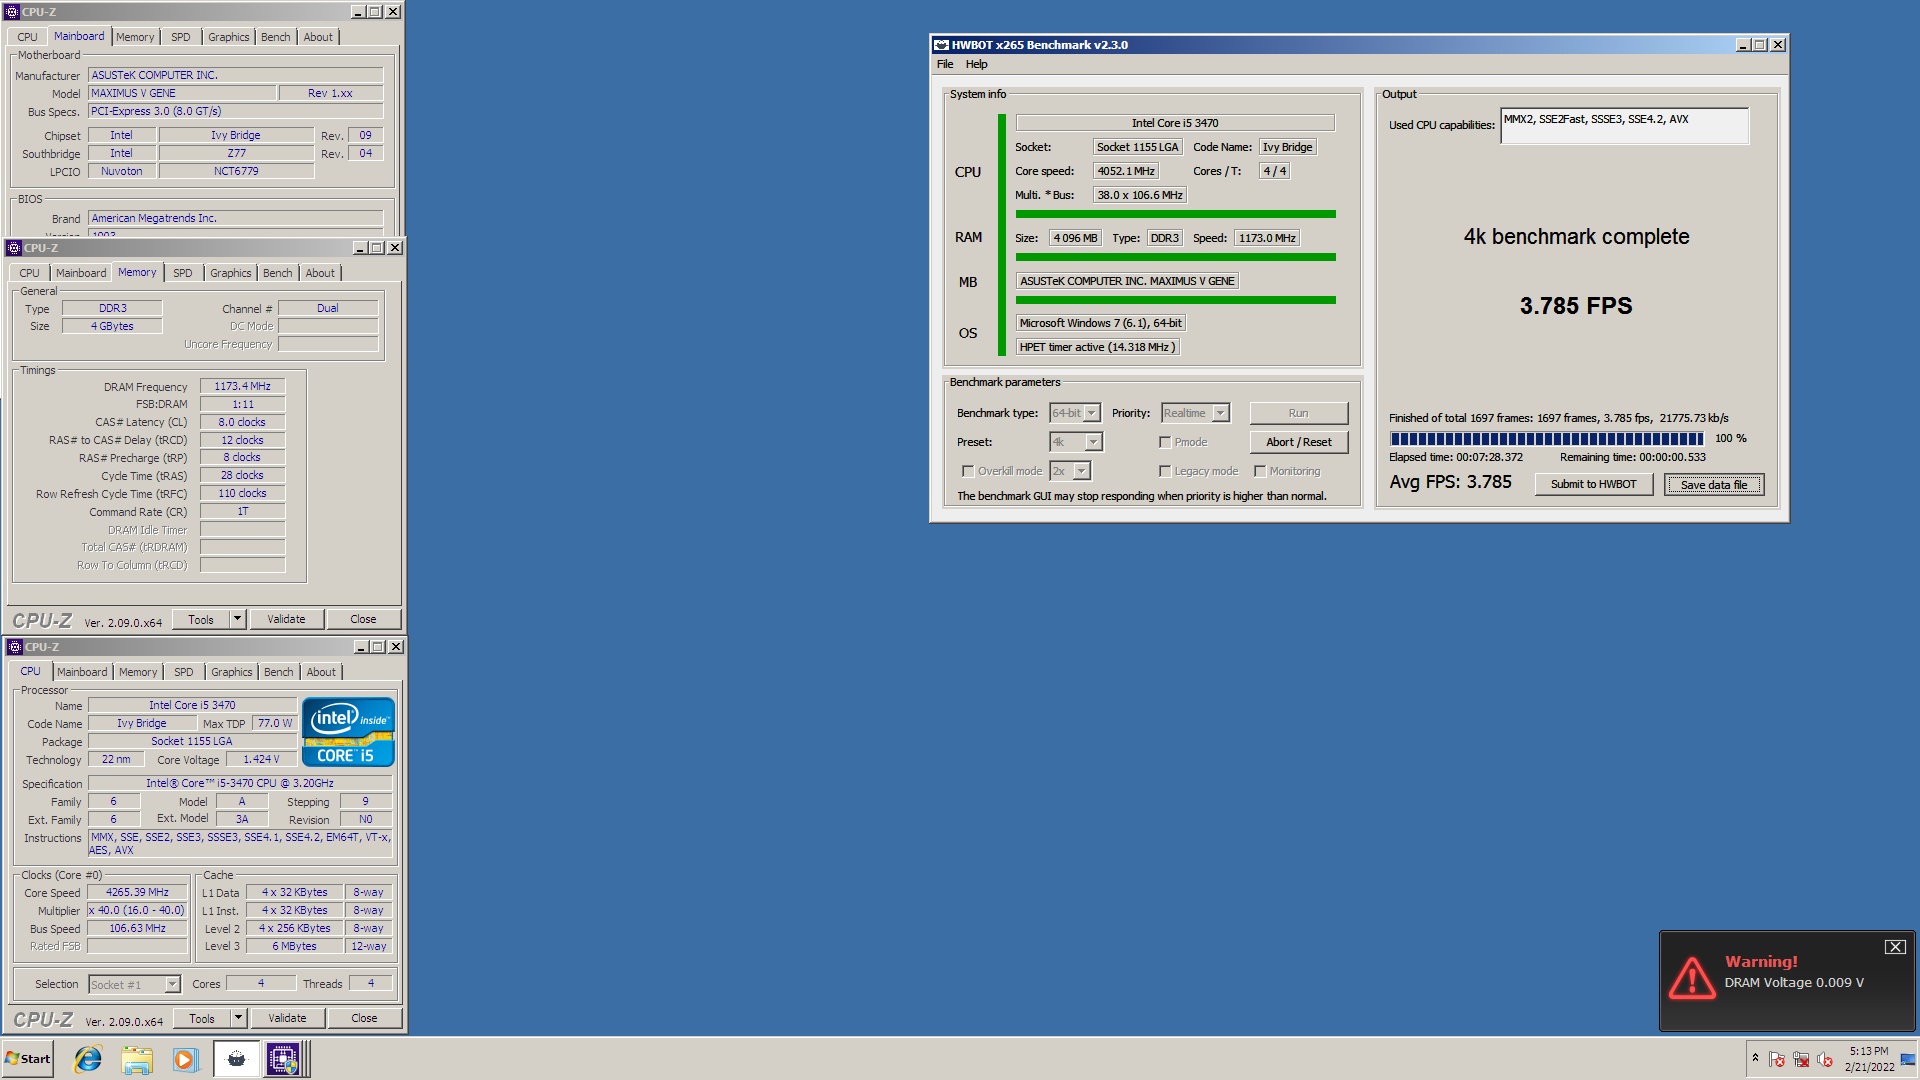
Task: Select Mainboard tab in bottom CPU-Z window
Action: (82, 672)
